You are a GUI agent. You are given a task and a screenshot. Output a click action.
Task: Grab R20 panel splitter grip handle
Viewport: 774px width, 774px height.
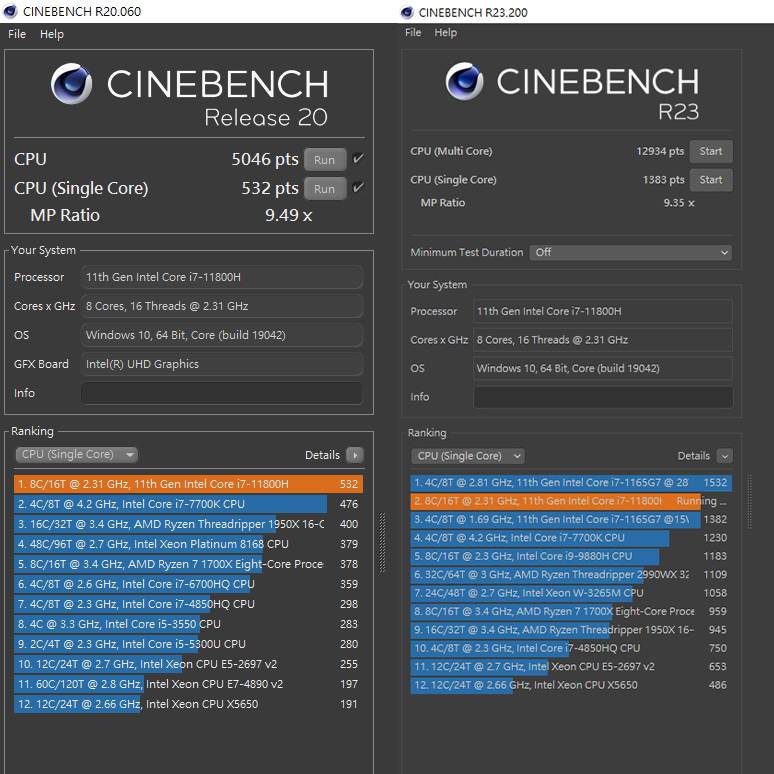pos(382,543)
